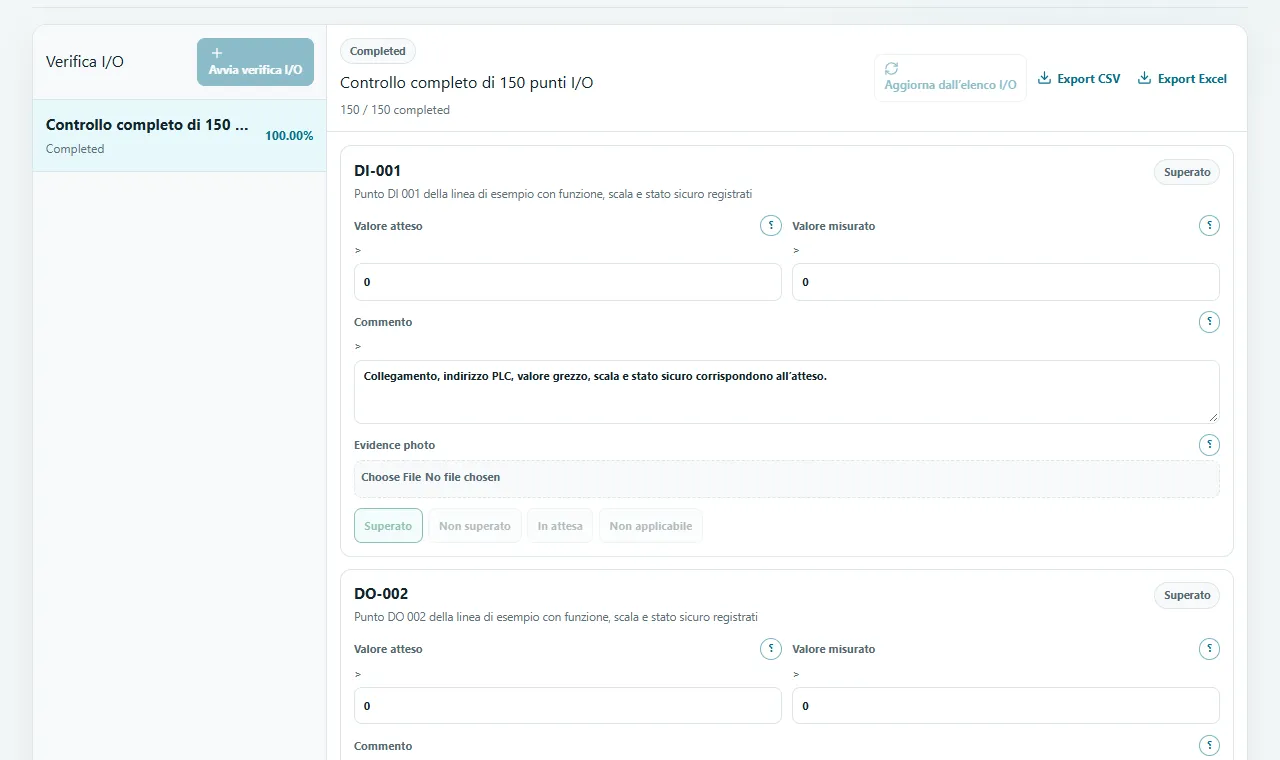Focus DI-001 Valore misurato input field
Screen dimensions: 1280x760
1005,282
